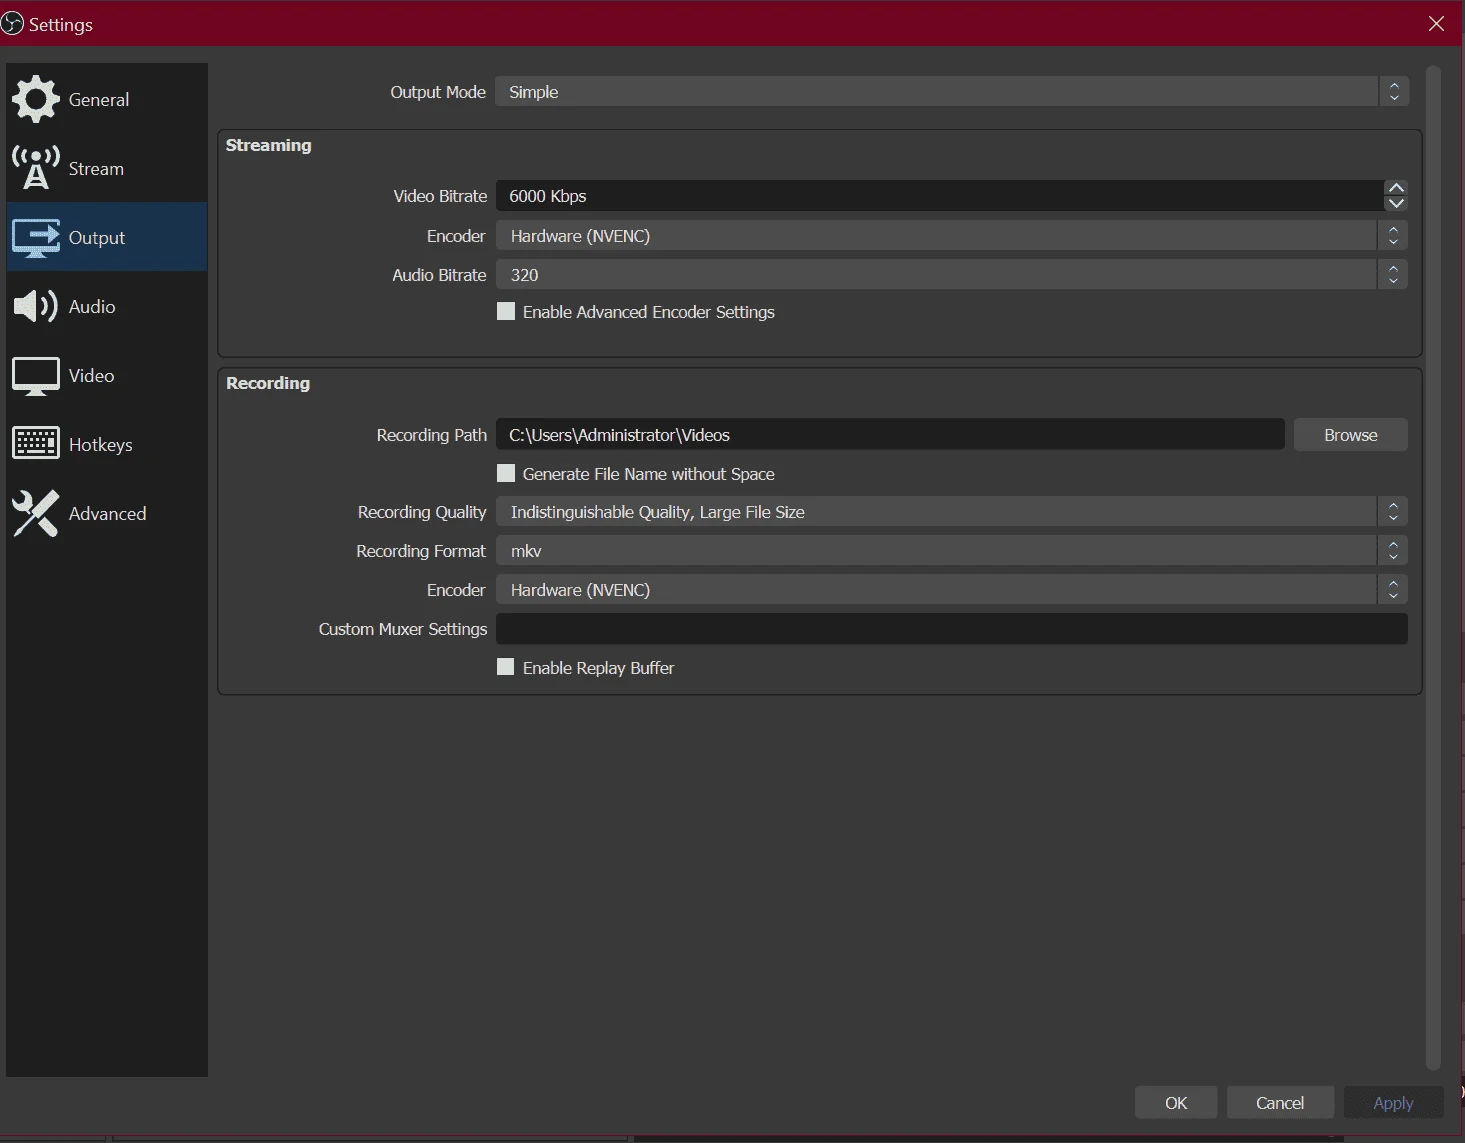Viewport: 1465px width, 1143px height.
Task: Click the Cancel button
Action: pyautogui.click(x=1280, y=1103)
